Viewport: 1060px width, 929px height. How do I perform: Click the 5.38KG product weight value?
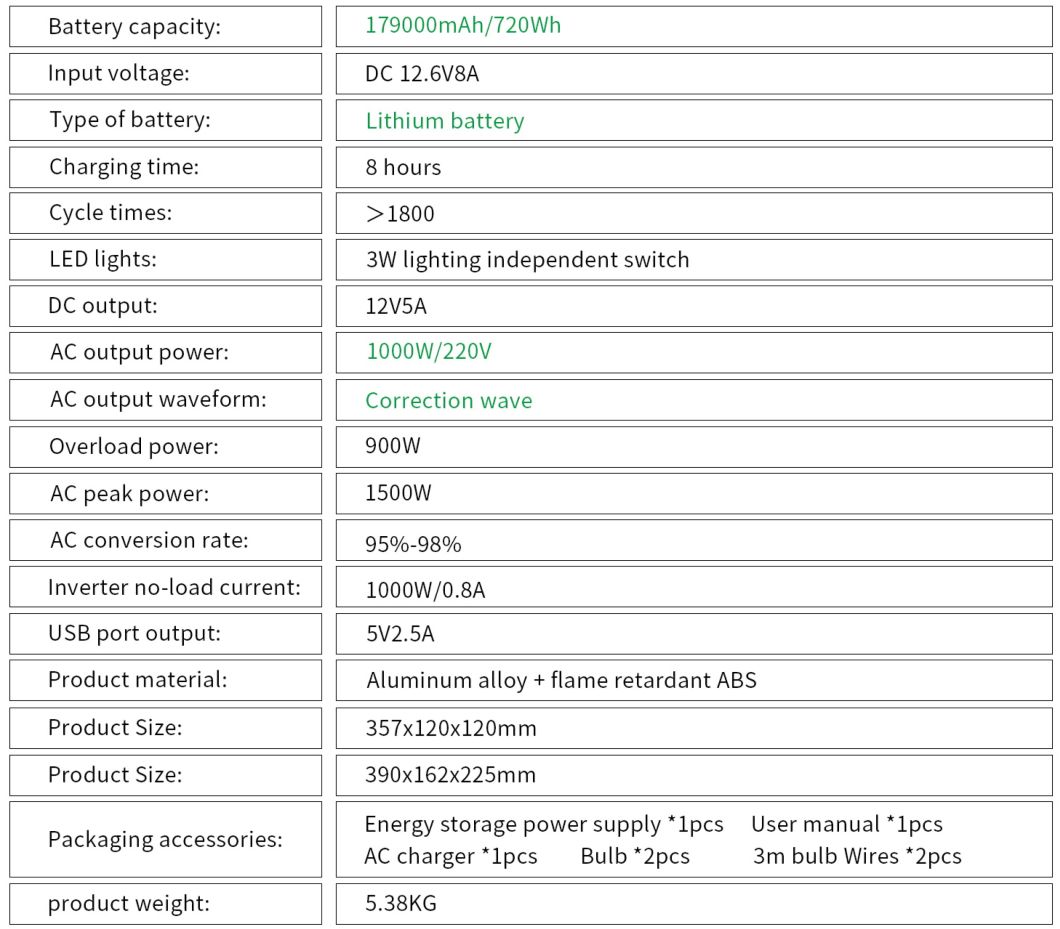tap(400, 904)
